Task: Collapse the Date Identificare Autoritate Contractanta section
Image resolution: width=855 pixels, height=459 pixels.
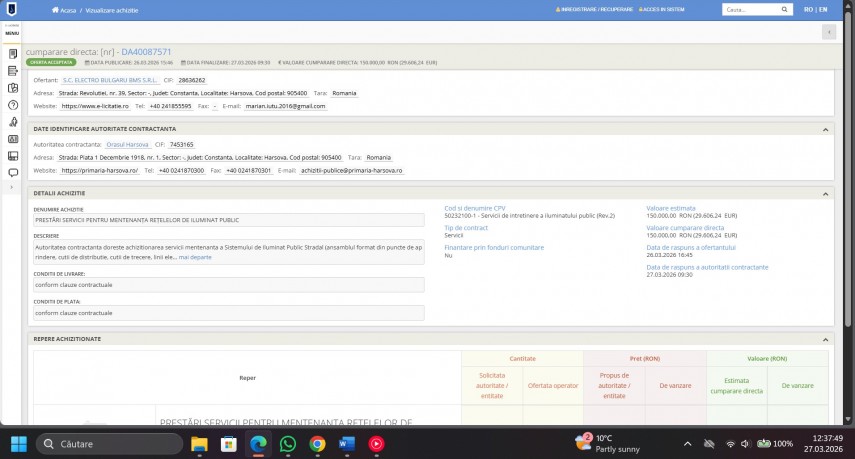Action: 826,129
